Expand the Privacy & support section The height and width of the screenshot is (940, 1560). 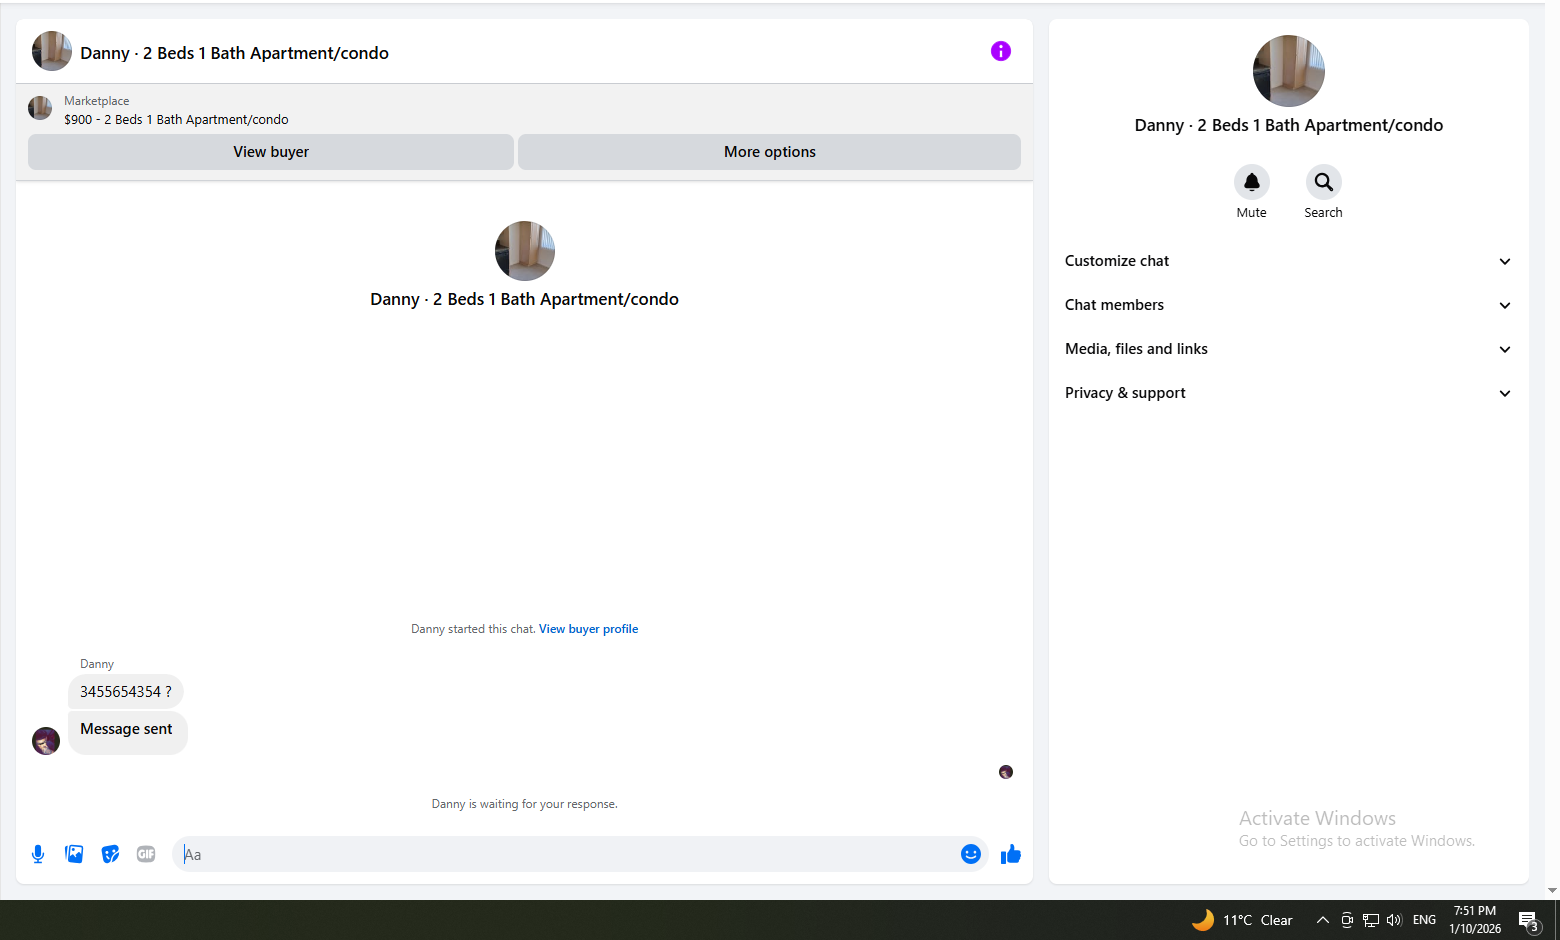click(1288, 393)
